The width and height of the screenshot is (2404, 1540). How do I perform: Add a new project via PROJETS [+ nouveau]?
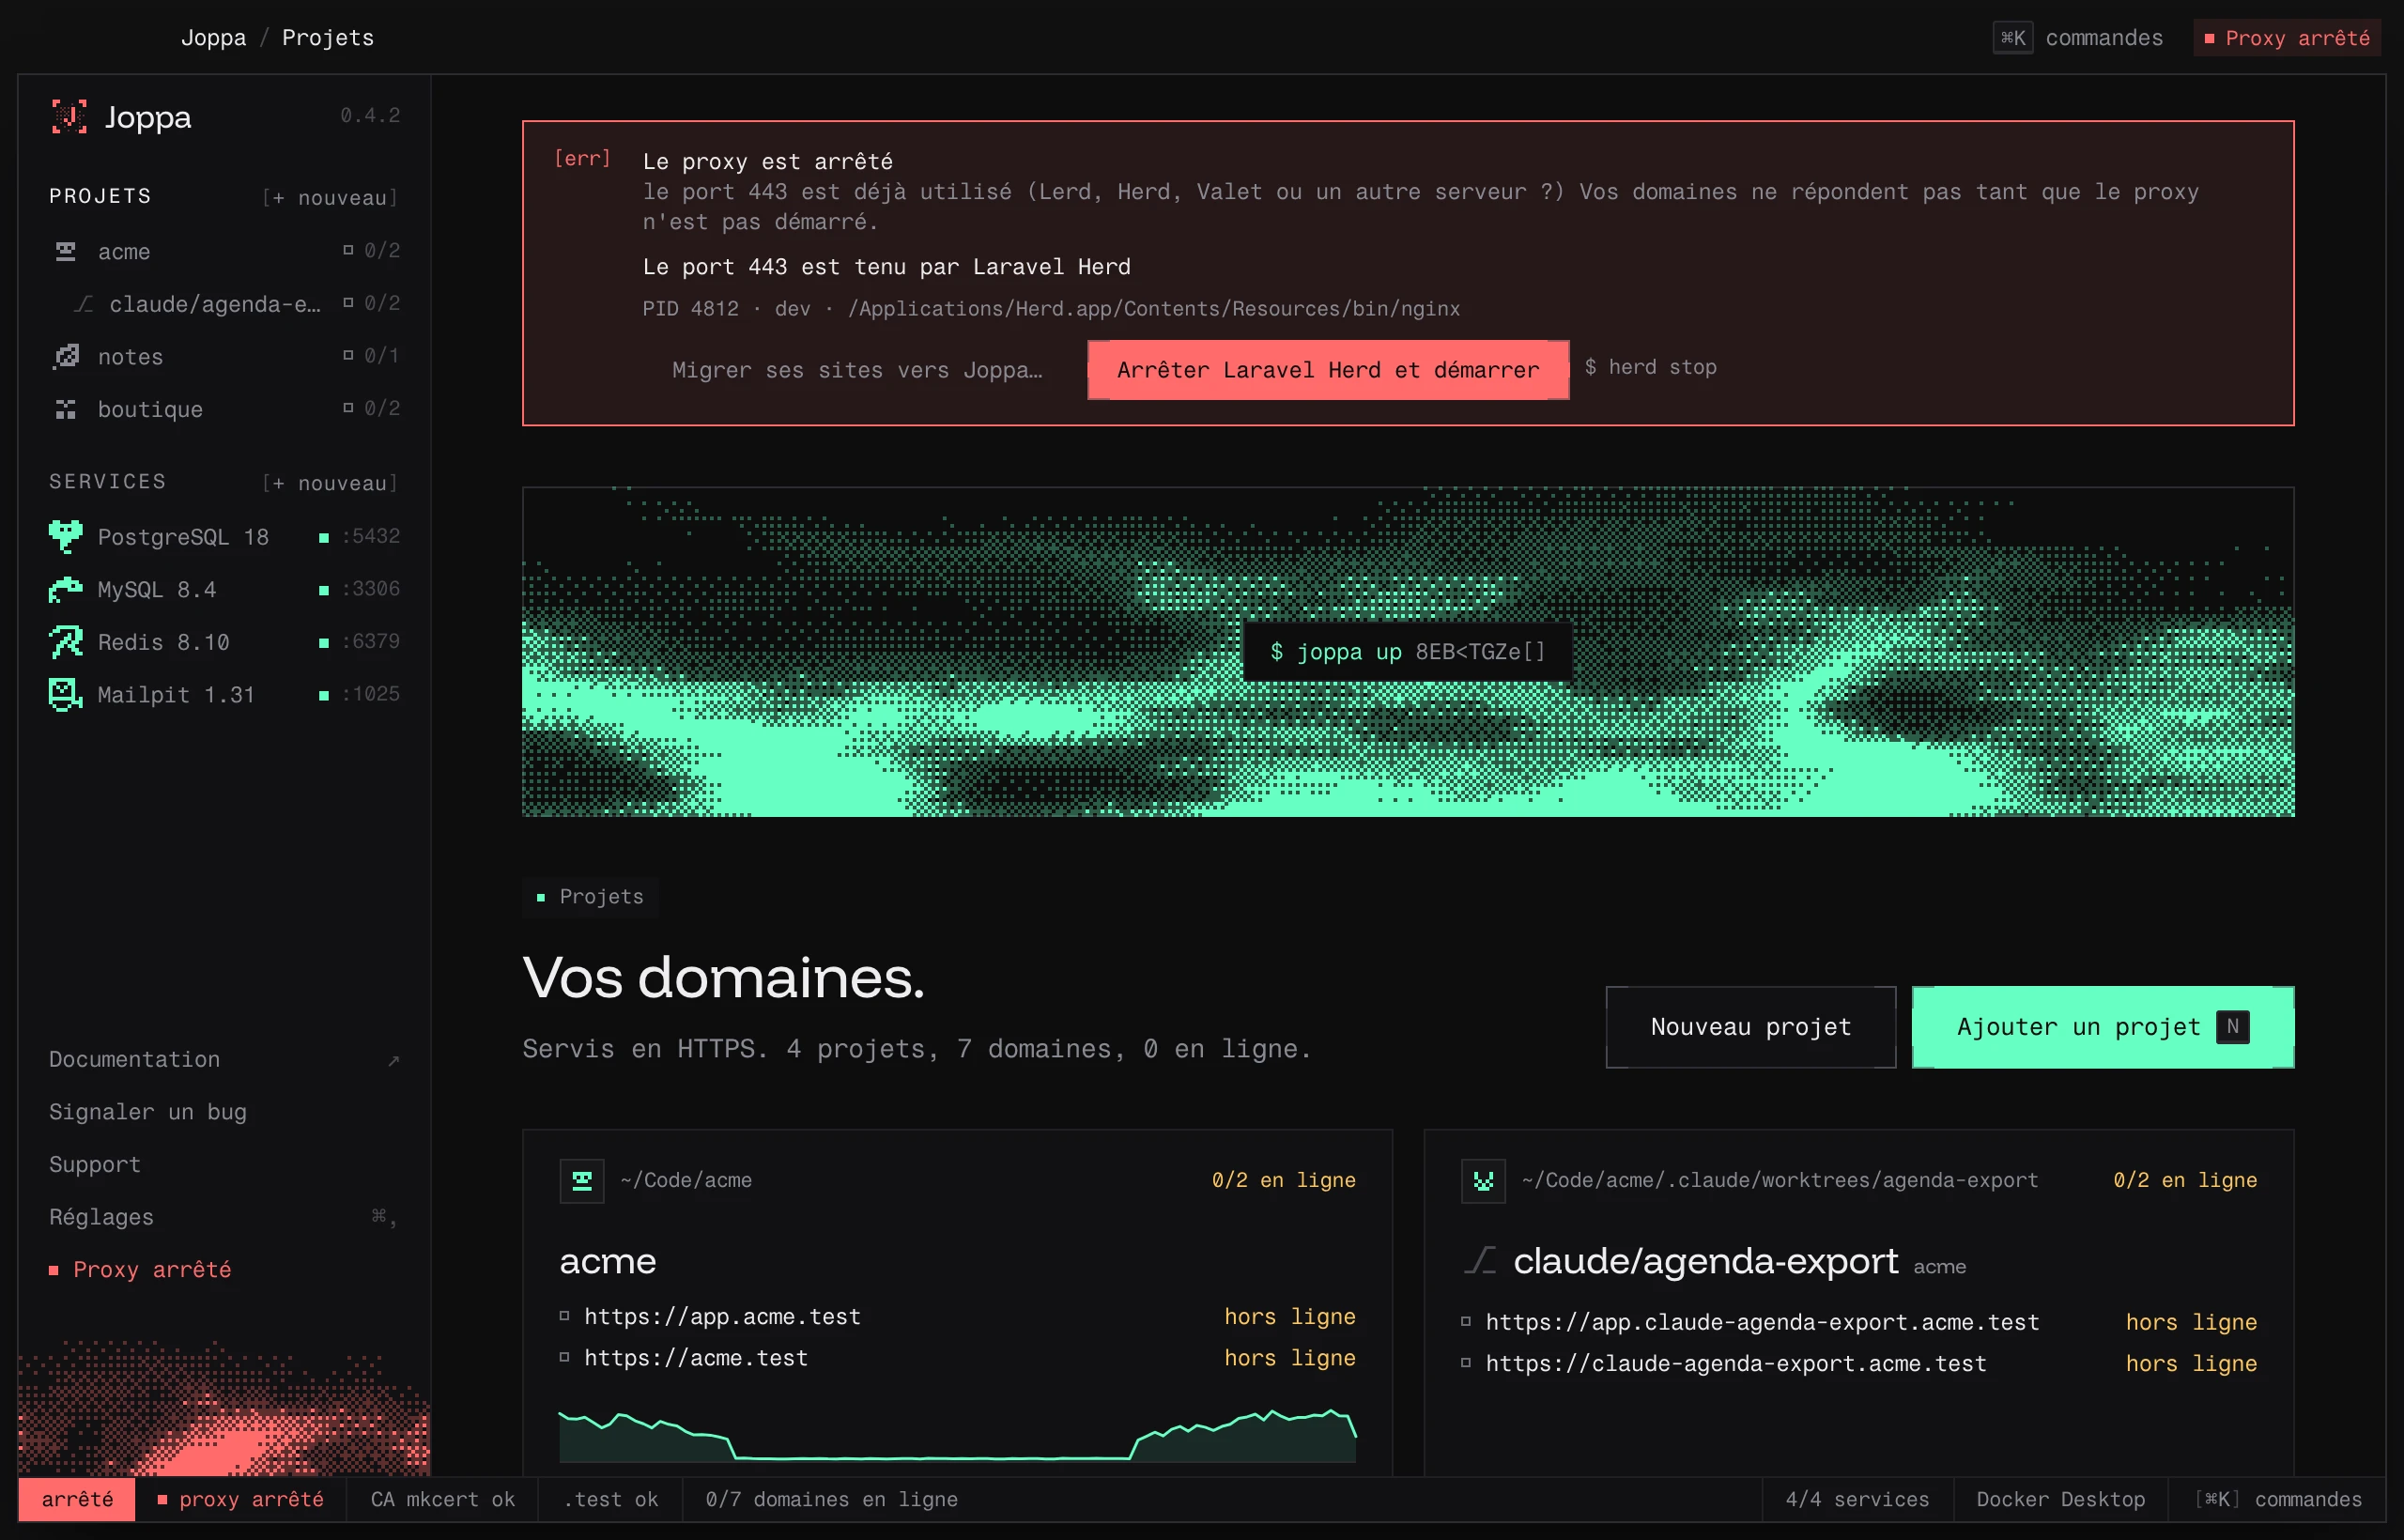[x=330, y=198]
